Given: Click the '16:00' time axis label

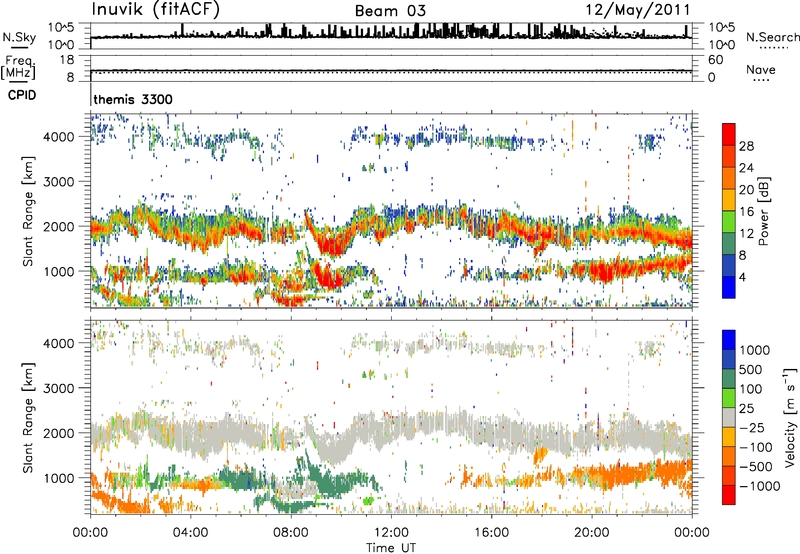Looking at the screenshot, I should pos(491,533).
